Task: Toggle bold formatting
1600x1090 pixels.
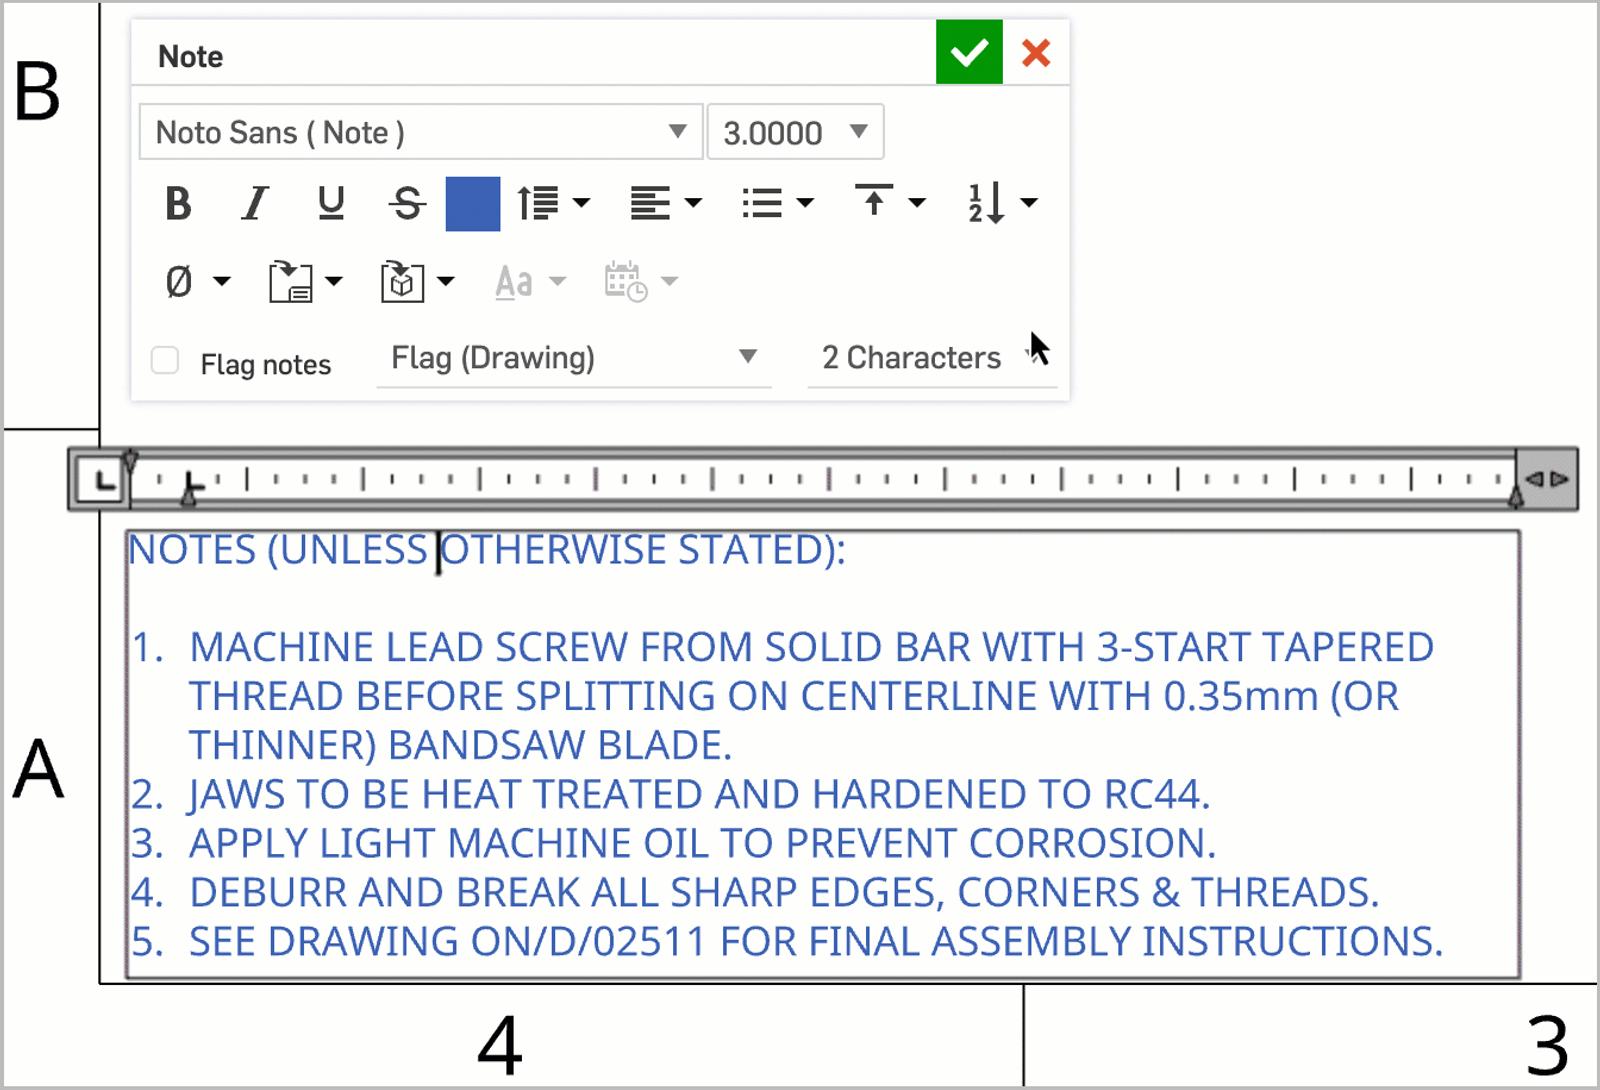Action: (178, 204)
